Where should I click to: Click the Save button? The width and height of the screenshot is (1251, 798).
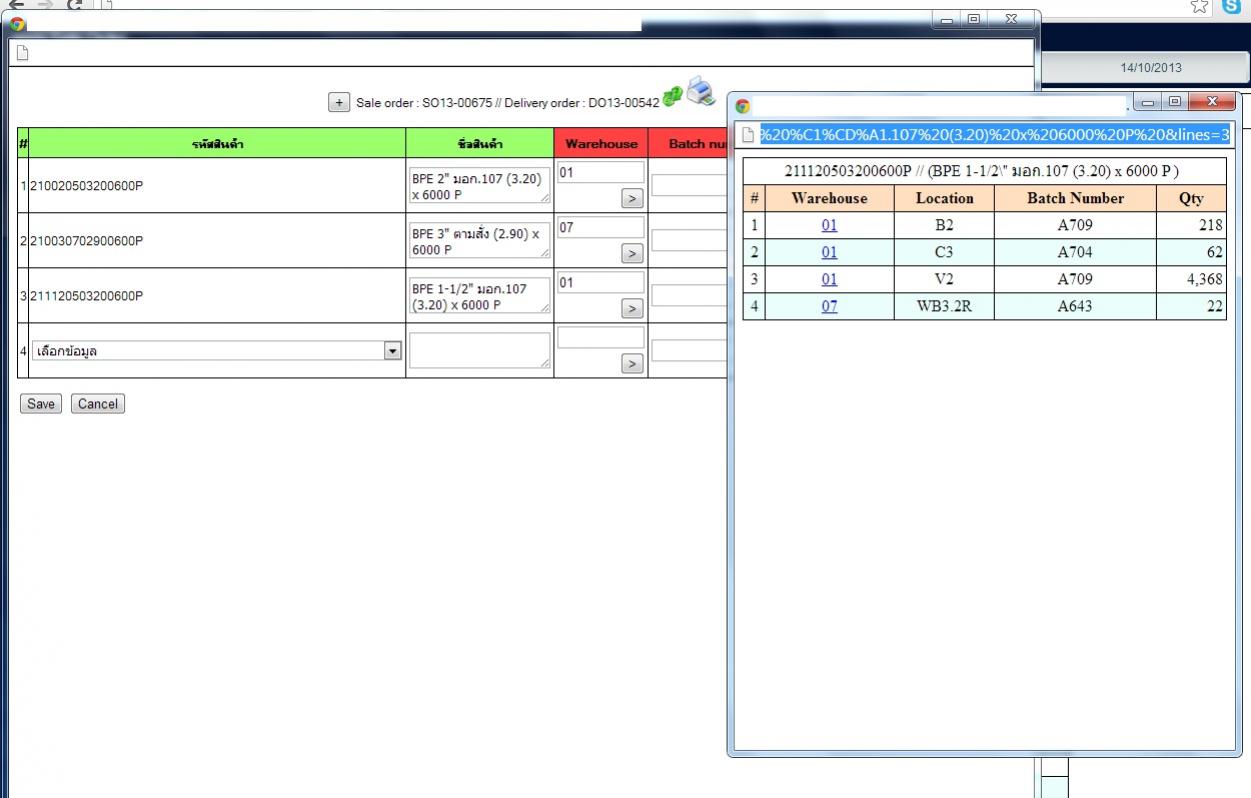coord(41,404)
